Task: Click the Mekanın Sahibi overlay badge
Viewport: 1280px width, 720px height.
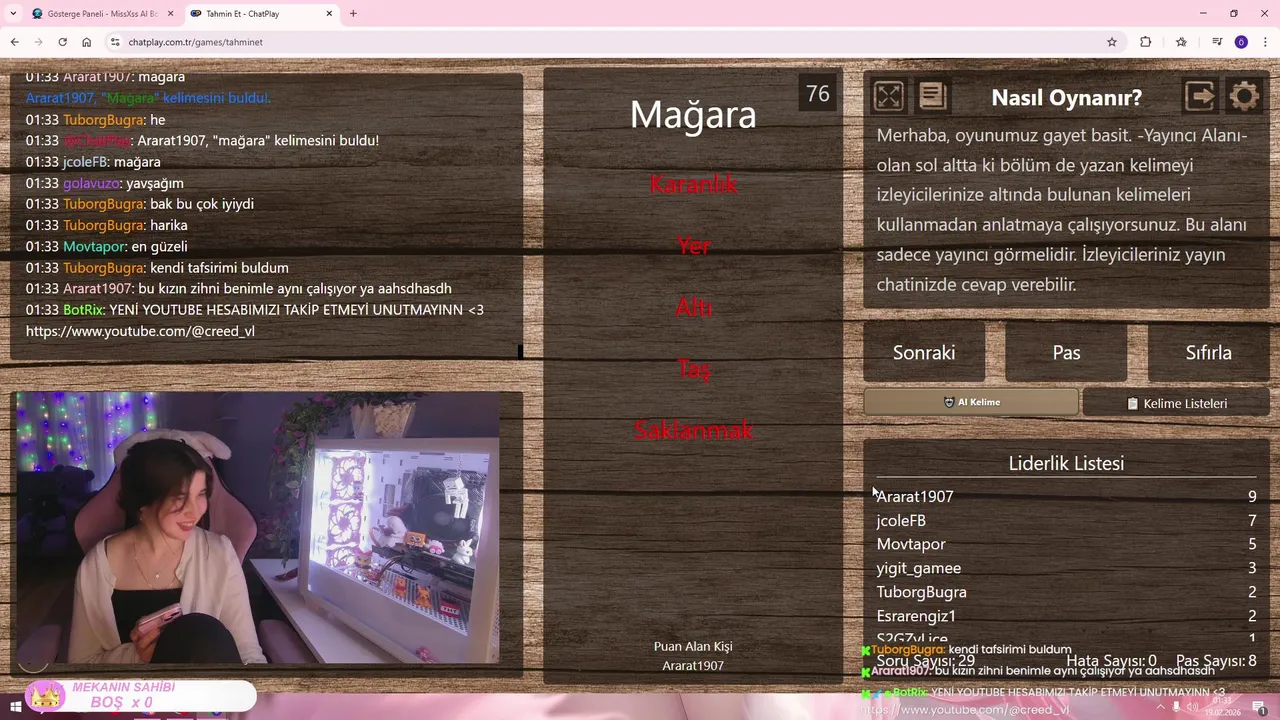Action: coord(140,695)
